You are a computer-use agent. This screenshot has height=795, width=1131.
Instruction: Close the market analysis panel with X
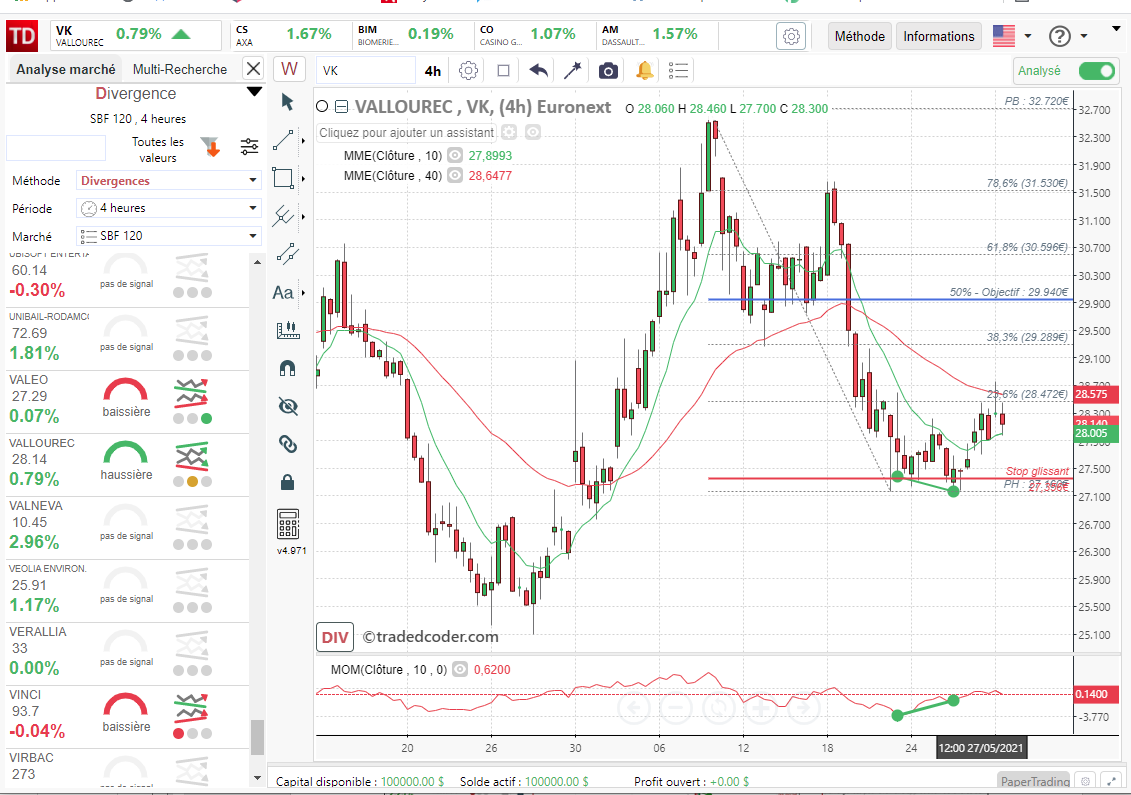[253, 69]
